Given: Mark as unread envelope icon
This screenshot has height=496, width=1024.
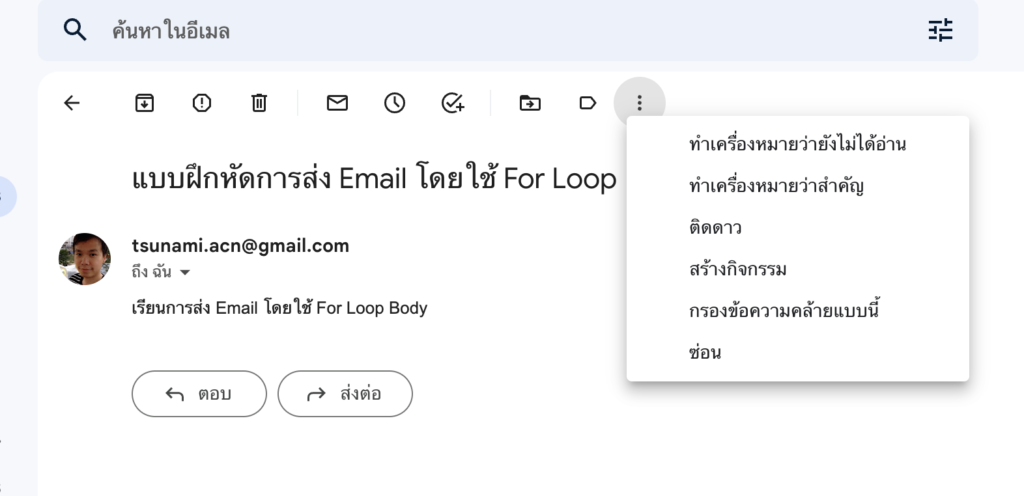Looking at the screenshot, I should click(x=337, y=103).
